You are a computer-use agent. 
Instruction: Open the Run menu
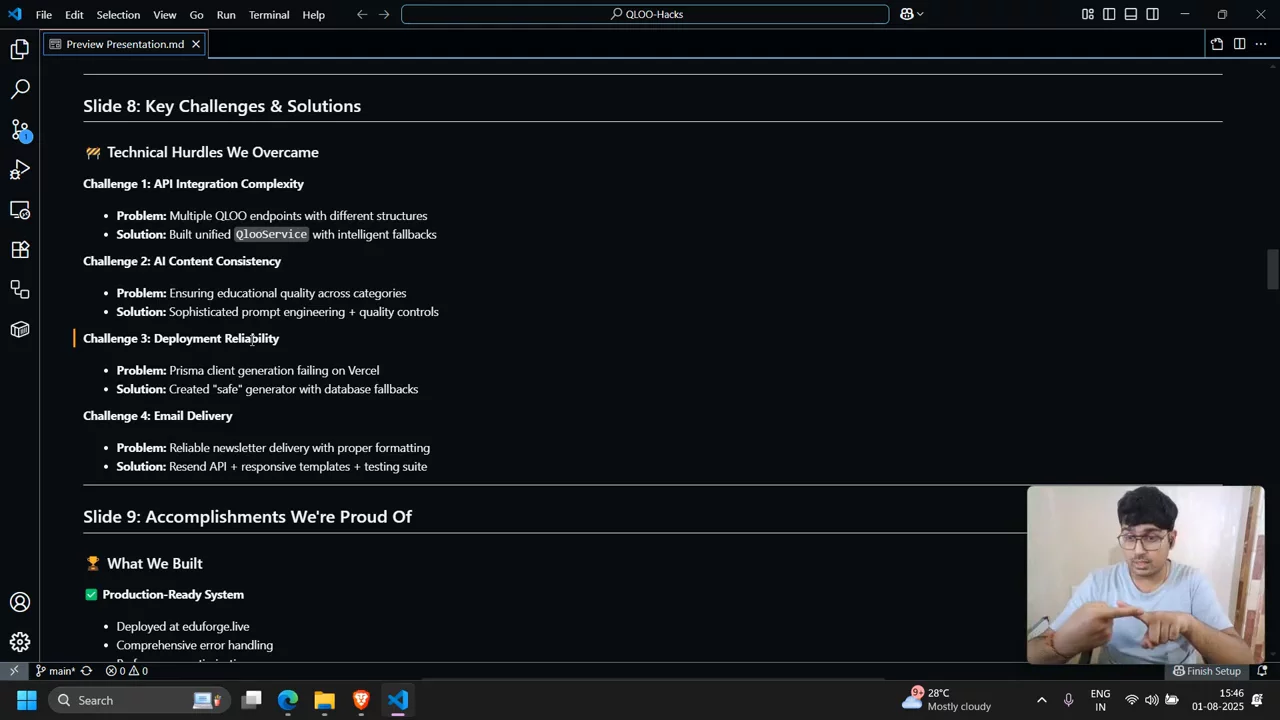point(226,15)
